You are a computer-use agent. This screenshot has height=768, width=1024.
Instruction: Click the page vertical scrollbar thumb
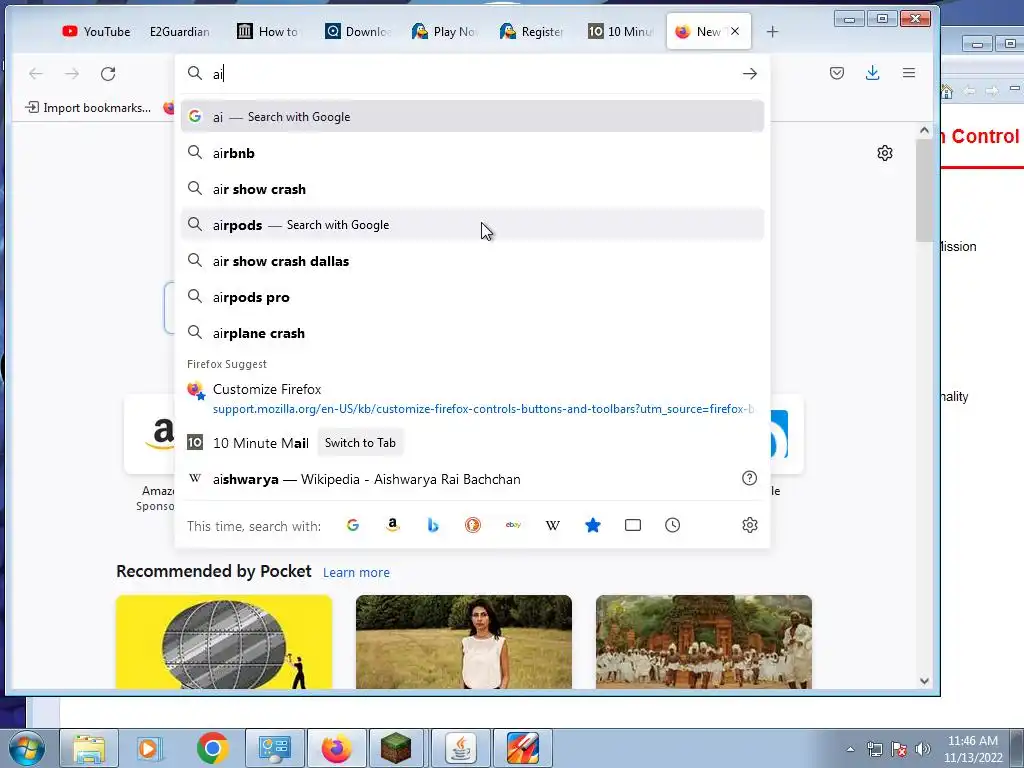tap(924, 189)
